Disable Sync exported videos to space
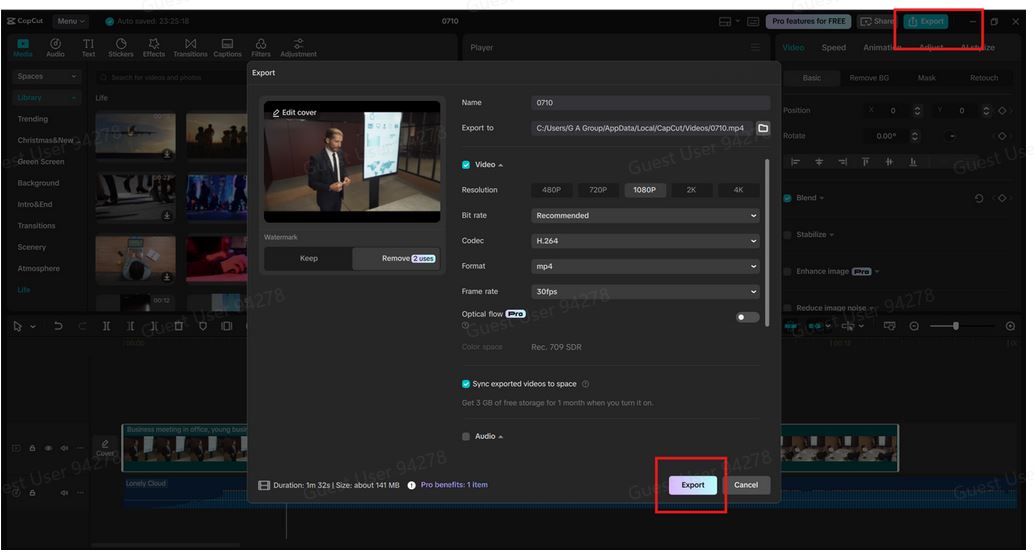 [x=466, y=384]
